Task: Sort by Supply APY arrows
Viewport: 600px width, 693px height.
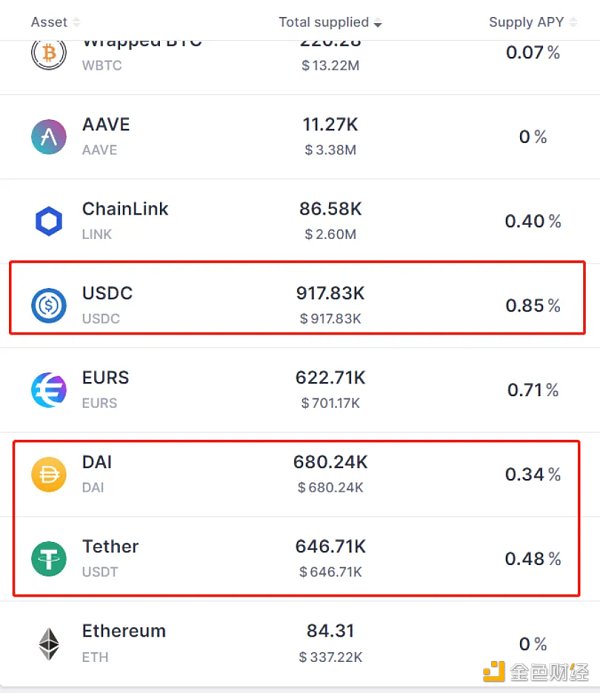Action: 573,22
